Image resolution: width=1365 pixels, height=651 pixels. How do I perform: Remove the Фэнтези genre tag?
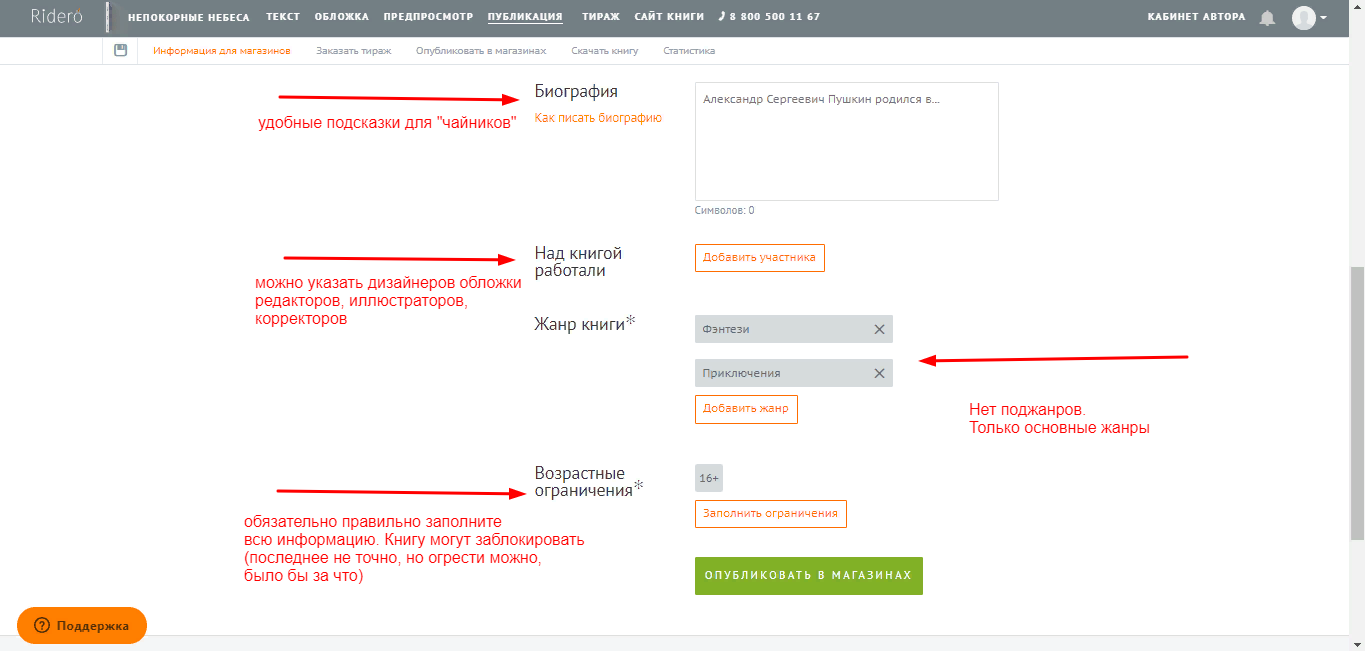(x=879, y=329)
